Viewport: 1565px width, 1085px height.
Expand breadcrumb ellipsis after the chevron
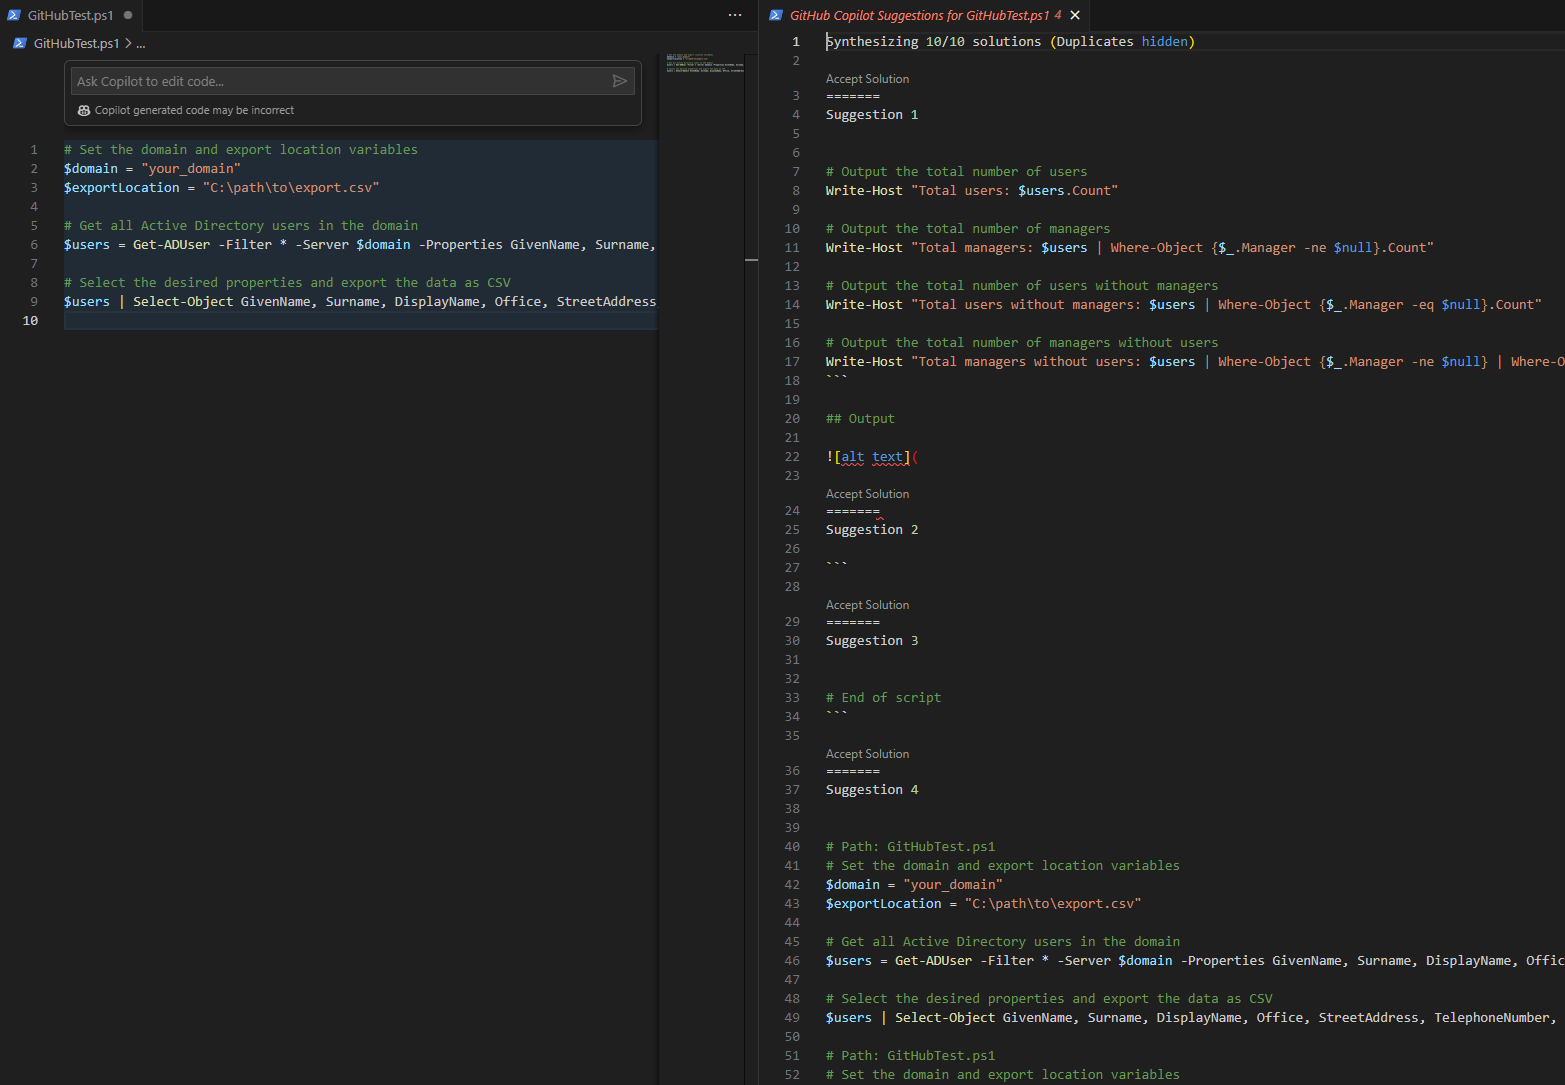pos(141,44)
